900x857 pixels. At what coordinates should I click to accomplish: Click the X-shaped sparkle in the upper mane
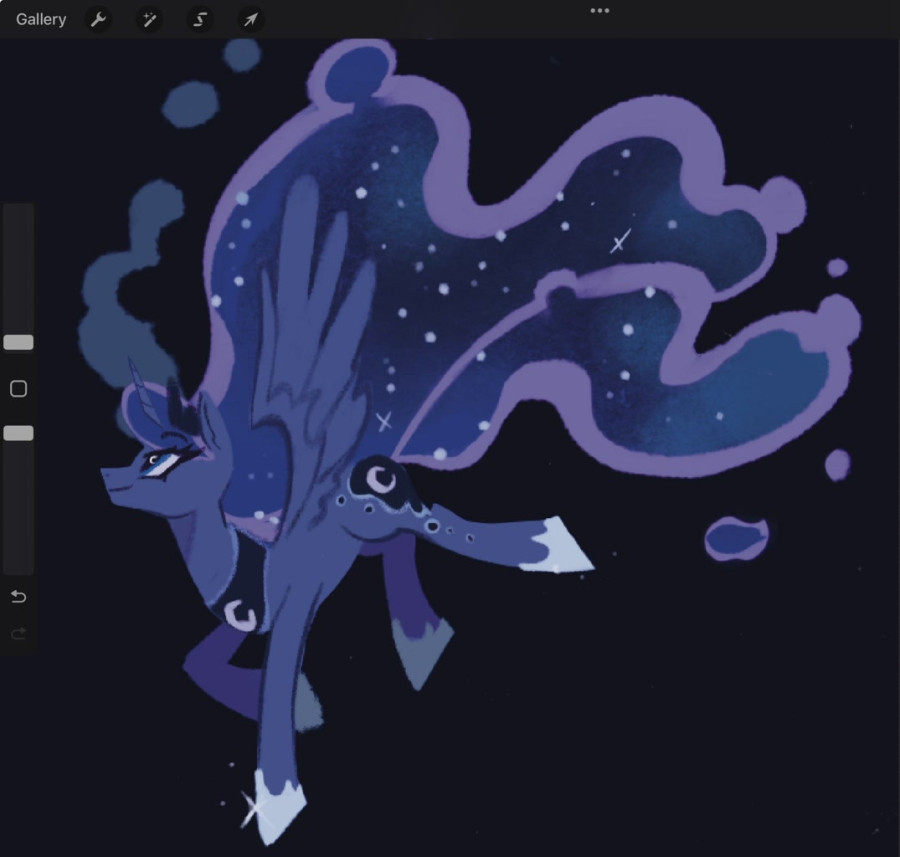620,241
